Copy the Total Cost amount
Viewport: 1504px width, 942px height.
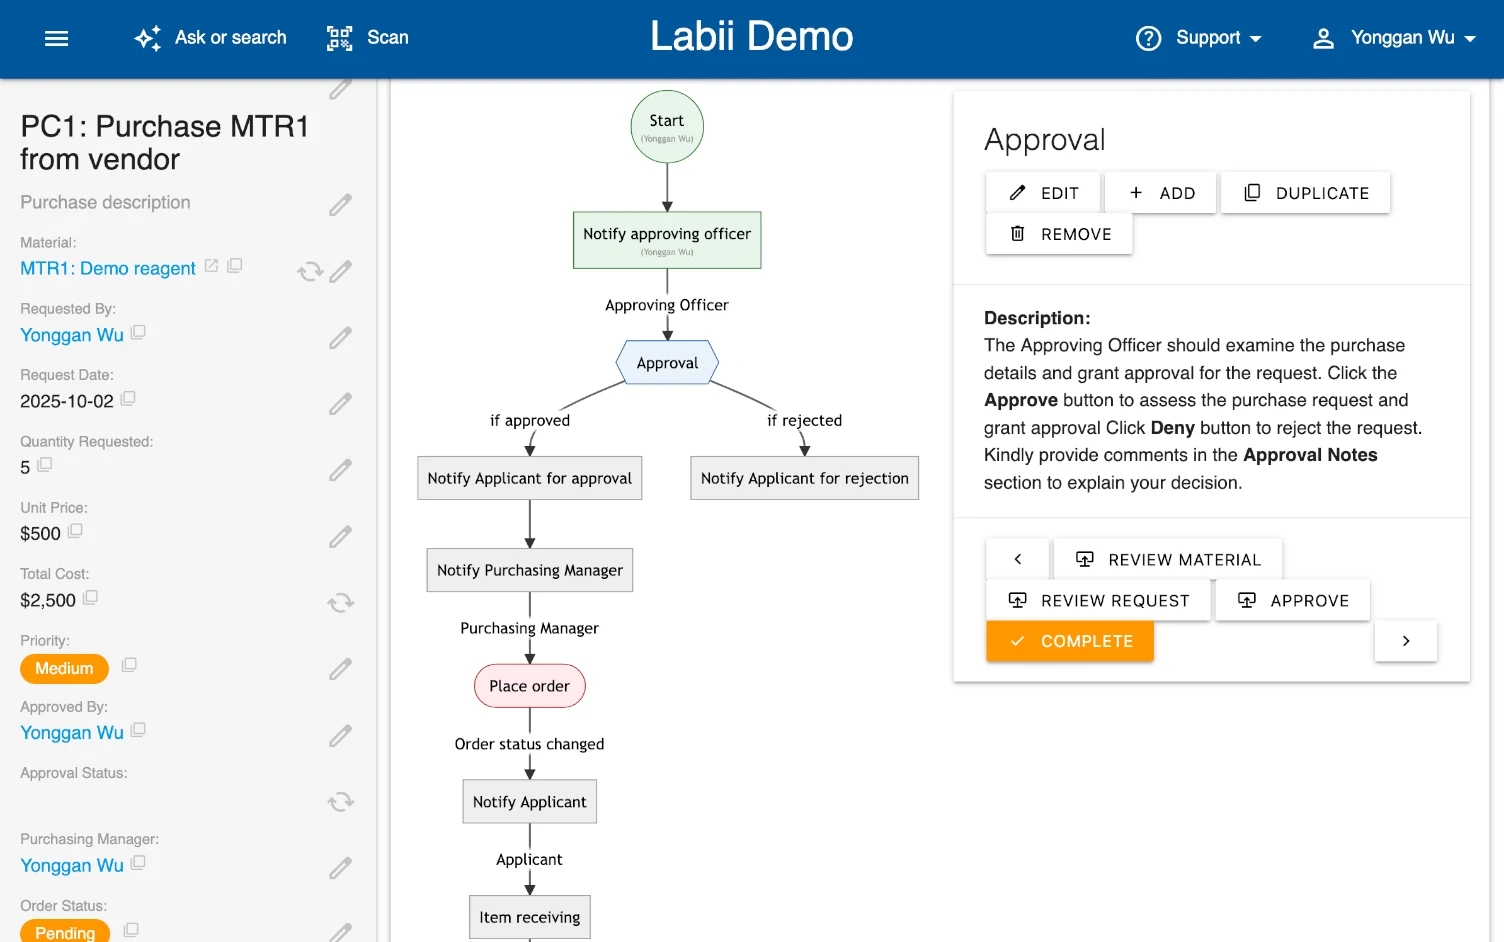[x=91, y=598]
